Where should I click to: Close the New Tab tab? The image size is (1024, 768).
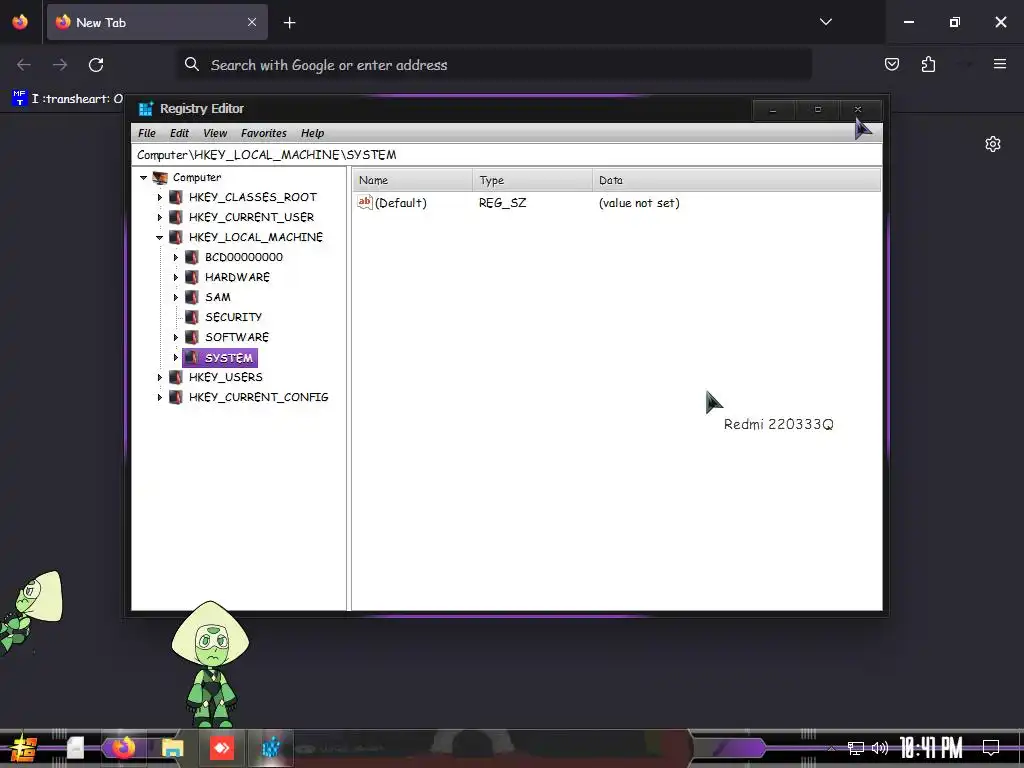(252, 22)
